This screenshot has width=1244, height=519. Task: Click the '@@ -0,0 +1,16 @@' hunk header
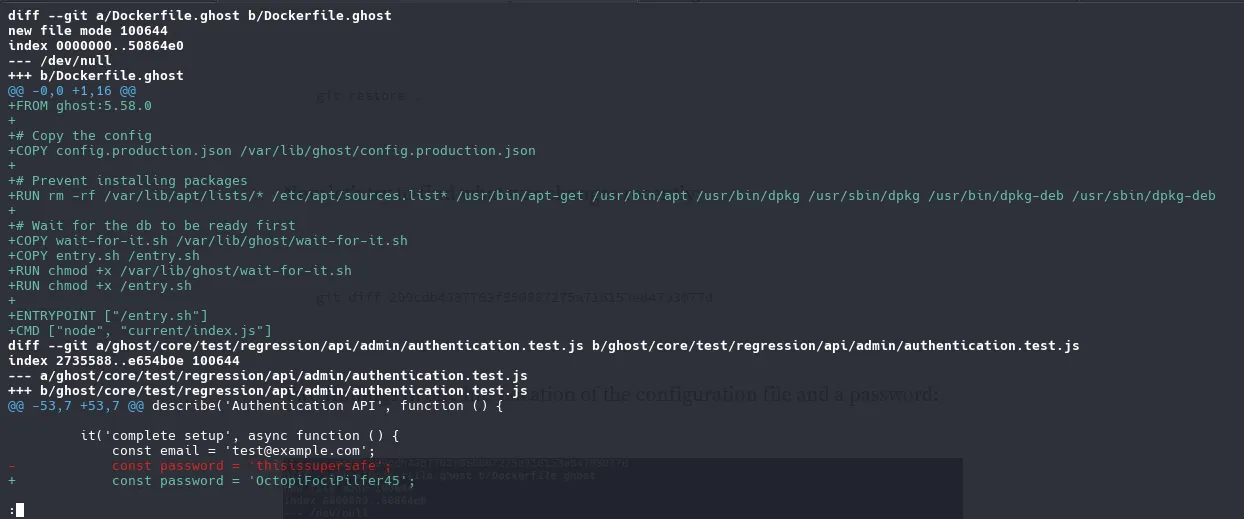pyautogui.click(x=72, y=91)
